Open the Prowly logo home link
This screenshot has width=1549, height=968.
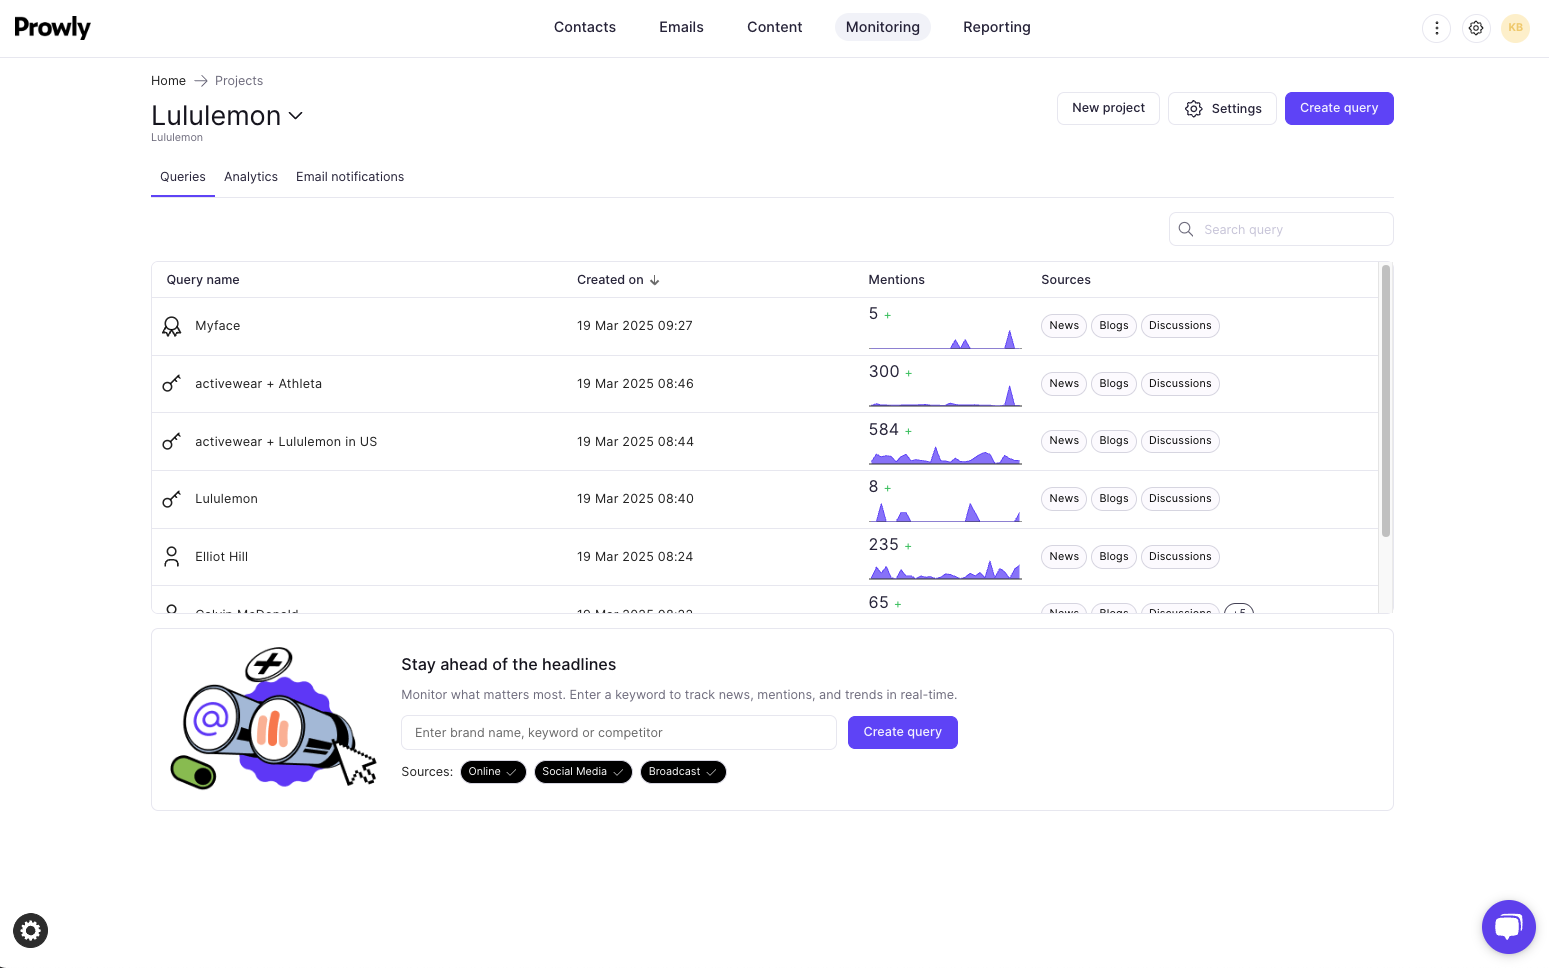tap(52, 27)
